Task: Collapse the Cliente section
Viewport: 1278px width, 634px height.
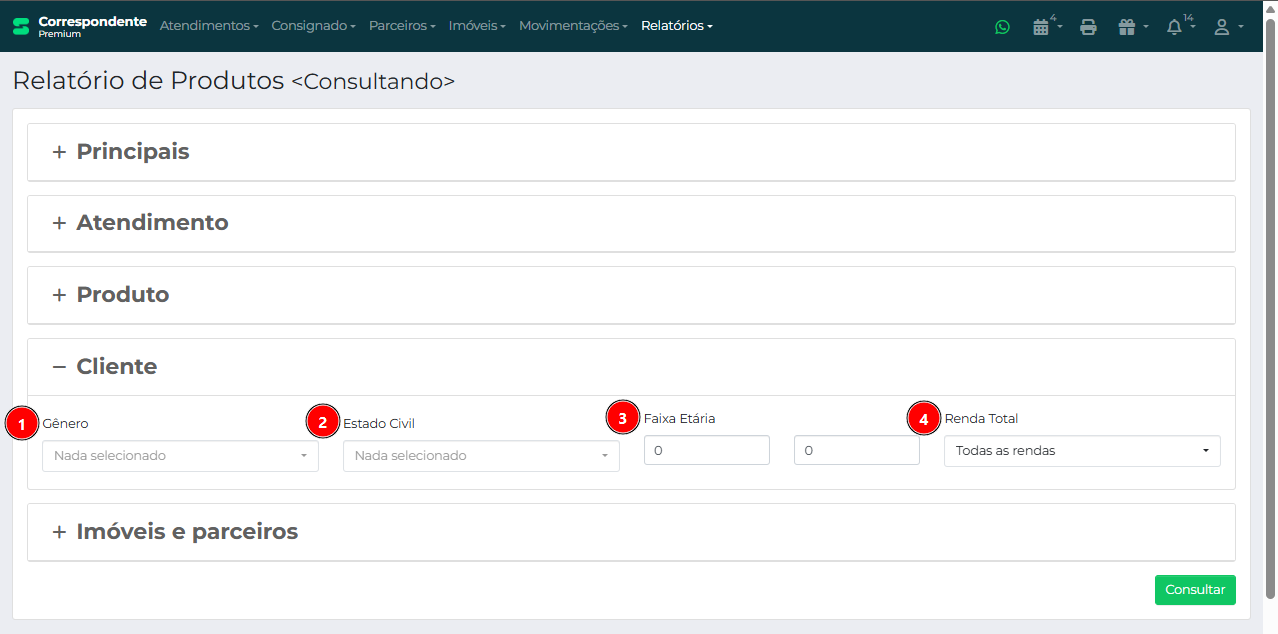Action: click(x=116, y=367)
